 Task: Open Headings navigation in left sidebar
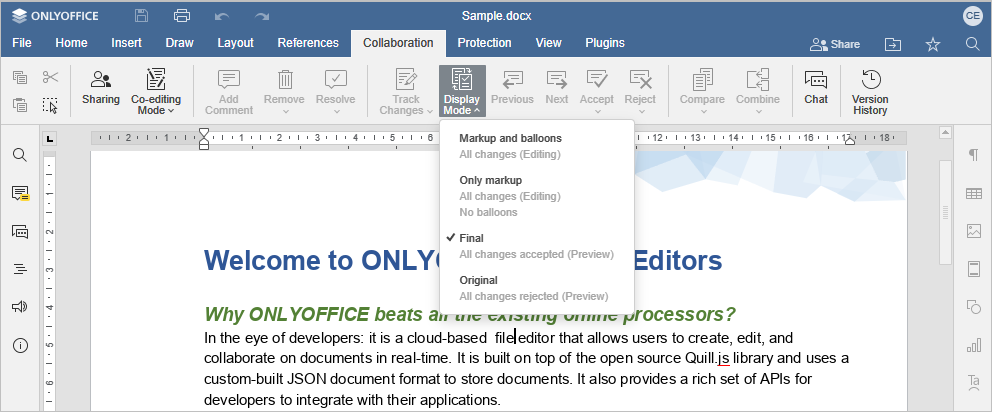click(20, 269)
